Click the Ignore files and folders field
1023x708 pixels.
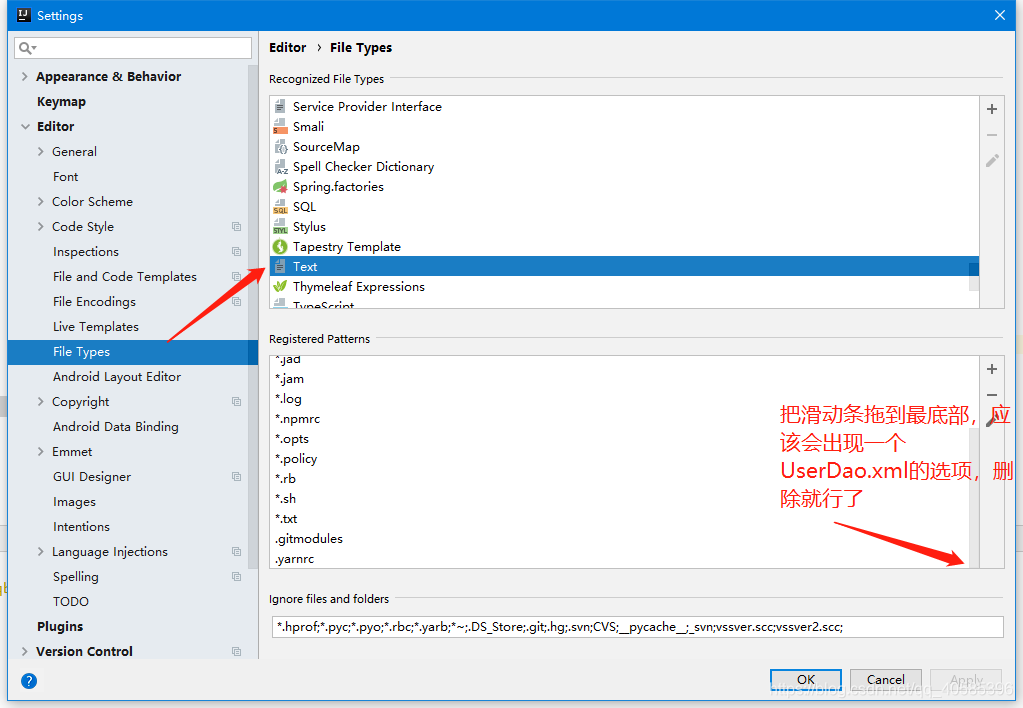(637, 627)
